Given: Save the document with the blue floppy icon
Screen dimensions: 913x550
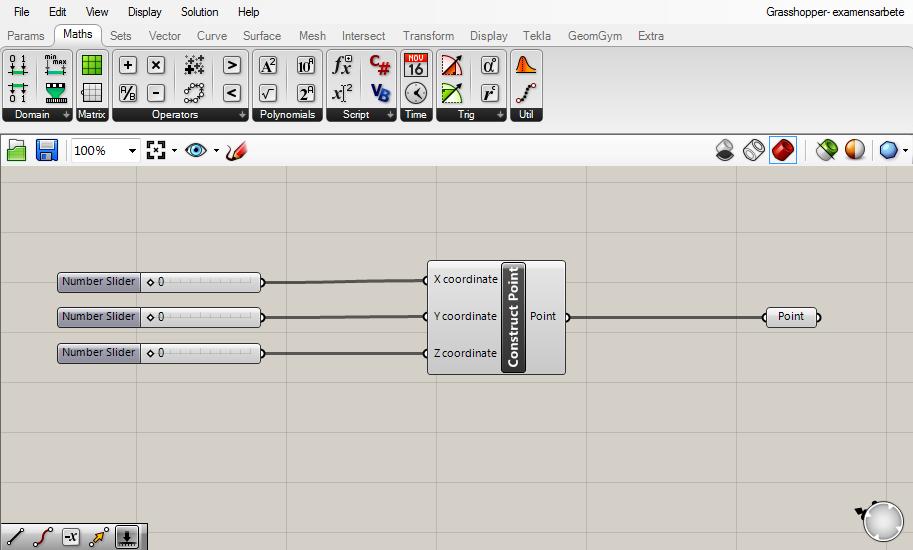Looking at the screenshot, I should pos(47,150).
